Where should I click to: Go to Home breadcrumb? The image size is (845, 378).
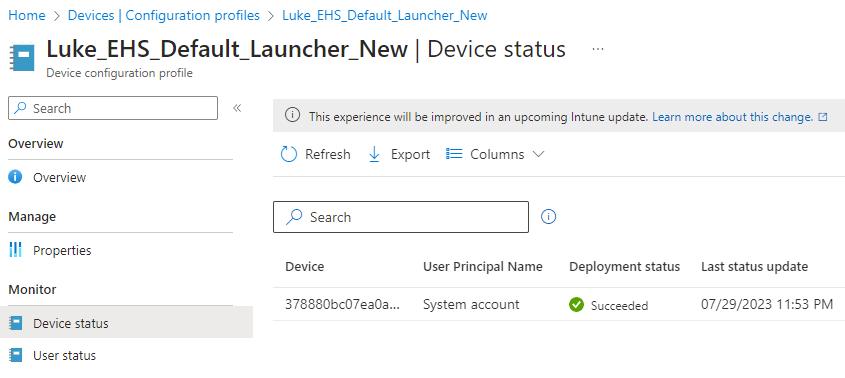[x=26, y=16]
